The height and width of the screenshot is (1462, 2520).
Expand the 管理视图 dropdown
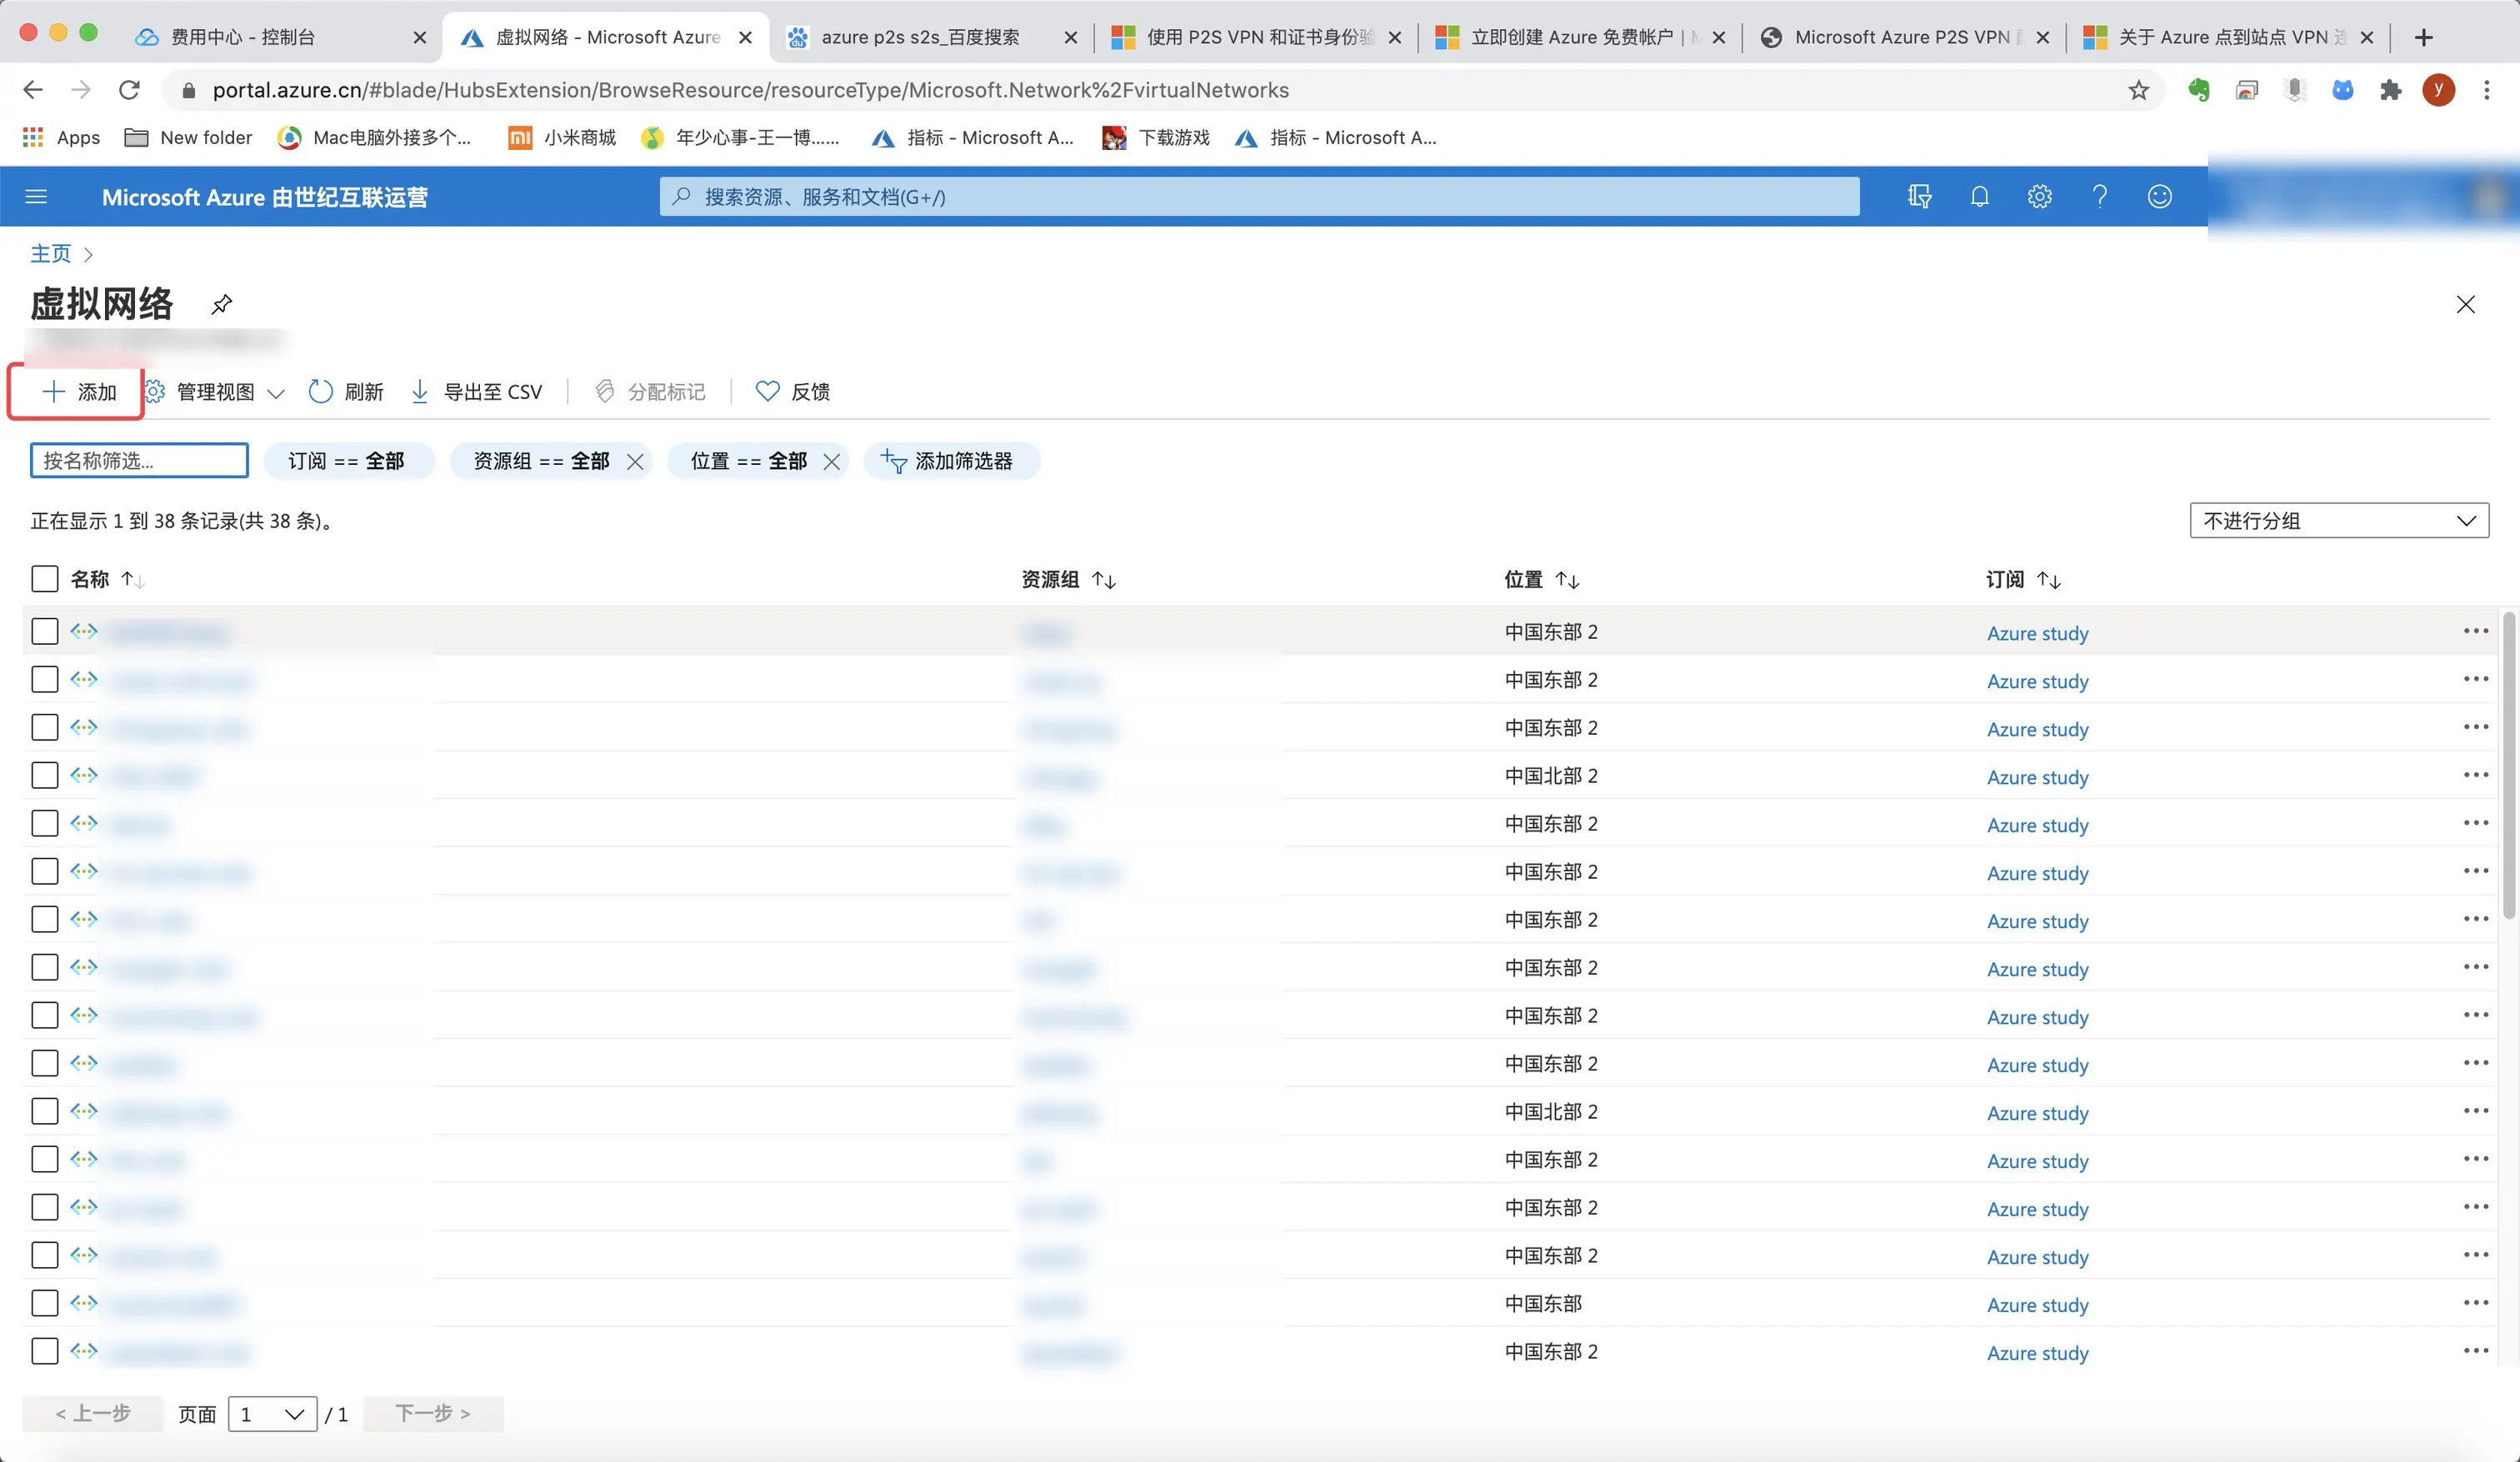[215, 392]
